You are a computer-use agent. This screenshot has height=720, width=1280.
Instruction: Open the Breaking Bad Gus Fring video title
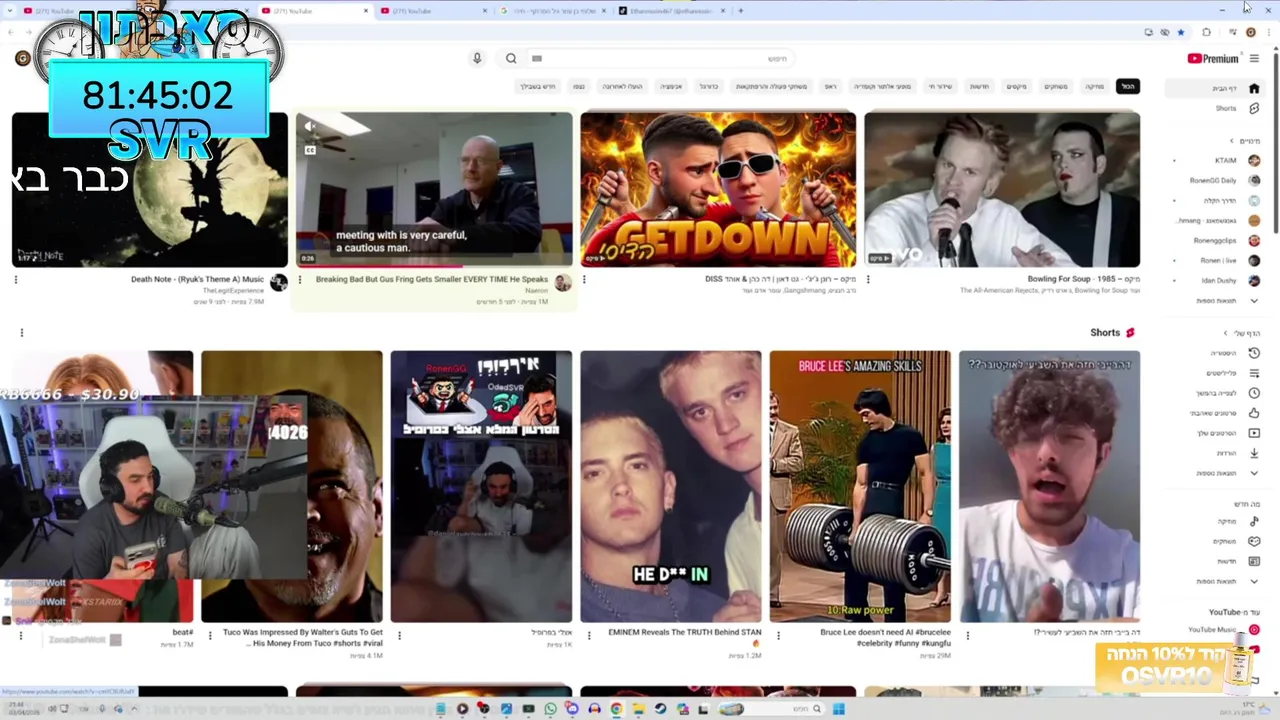point(432,280)
